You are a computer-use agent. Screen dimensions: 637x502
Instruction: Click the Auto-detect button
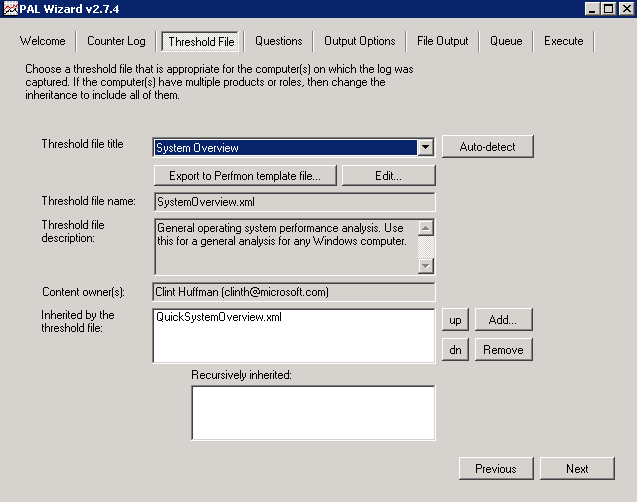coord(488,147)
